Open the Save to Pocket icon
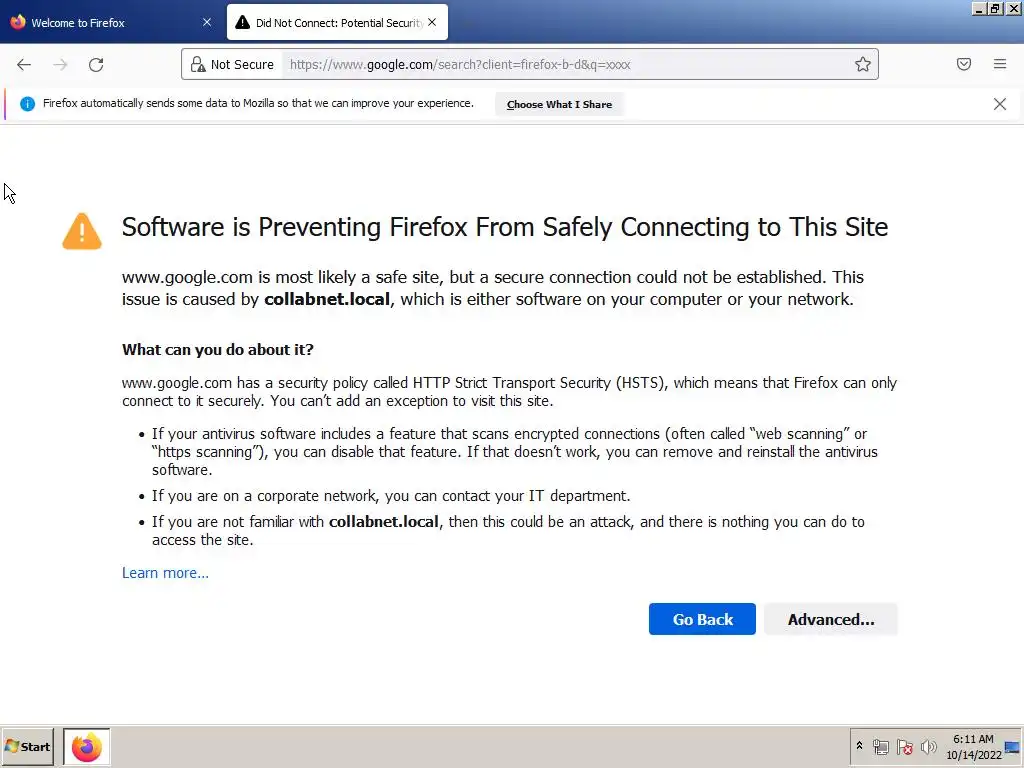Screen dimensions: 1024x768 [964, 64]
